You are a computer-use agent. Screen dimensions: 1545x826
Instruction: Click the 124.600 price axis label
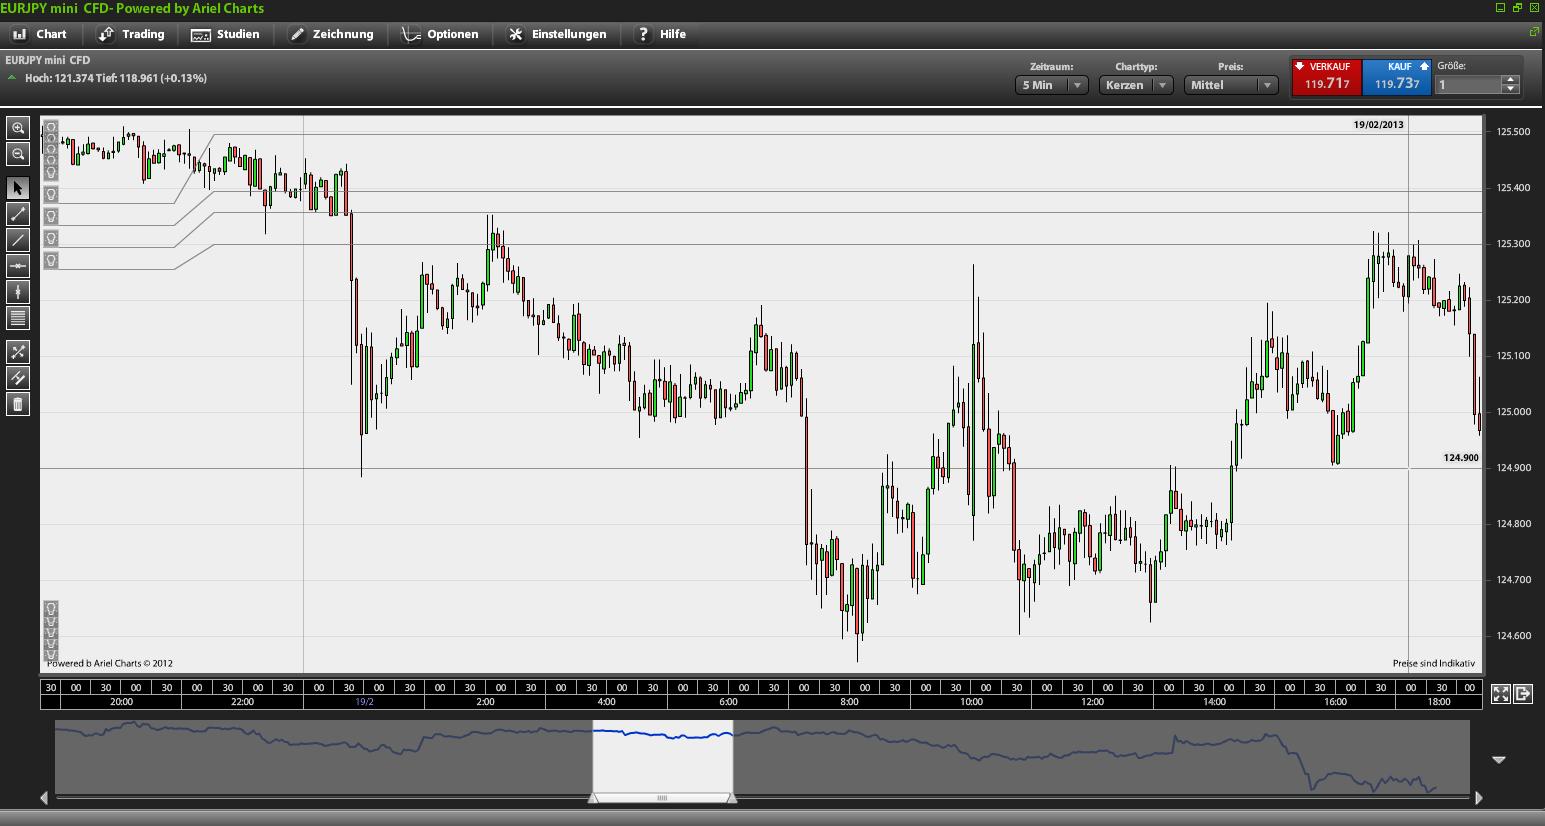pos(1513,636)
